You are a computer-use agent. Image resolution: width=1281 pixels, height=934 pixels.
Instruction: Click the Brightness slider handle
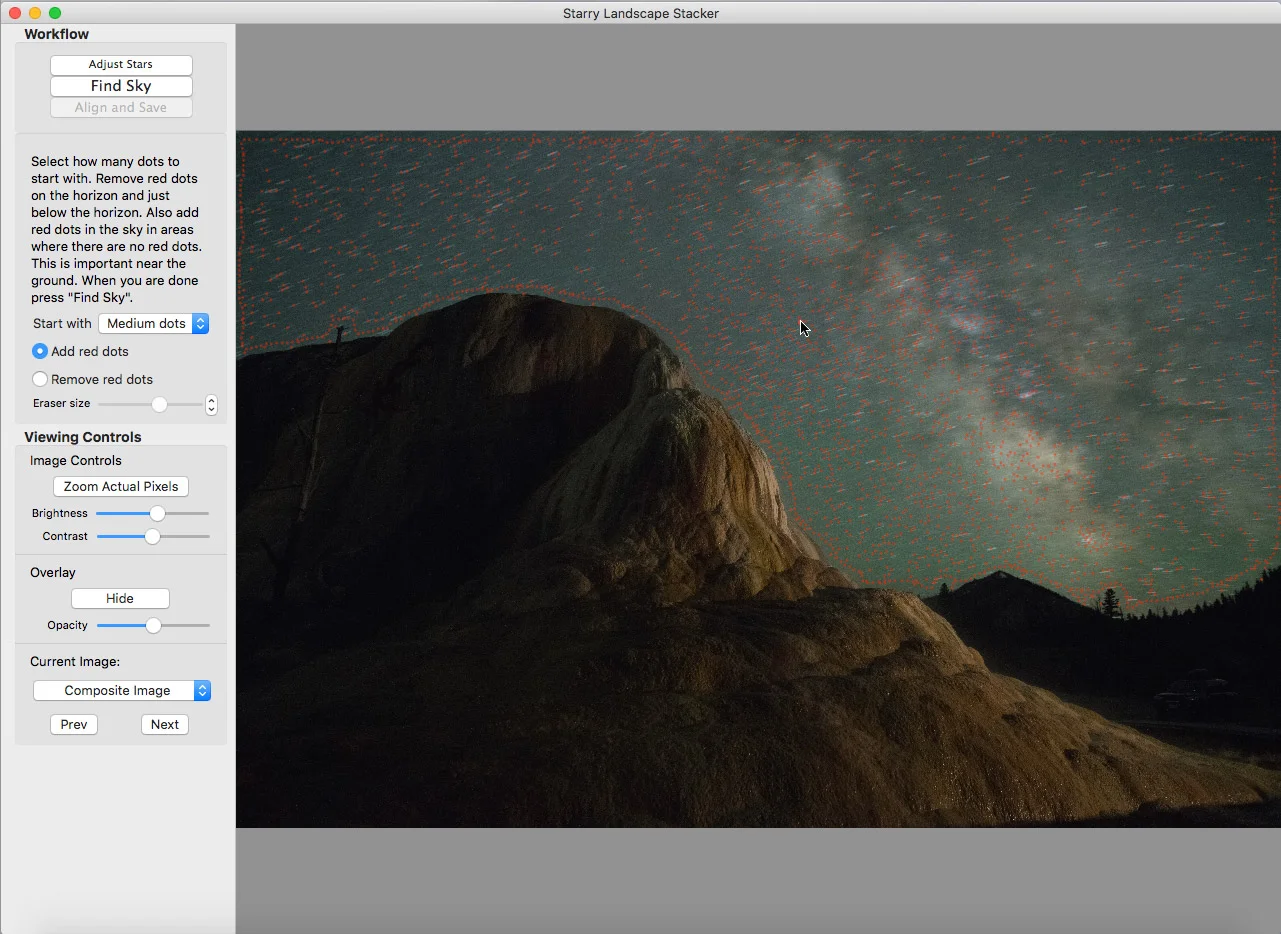pos(157,513)
